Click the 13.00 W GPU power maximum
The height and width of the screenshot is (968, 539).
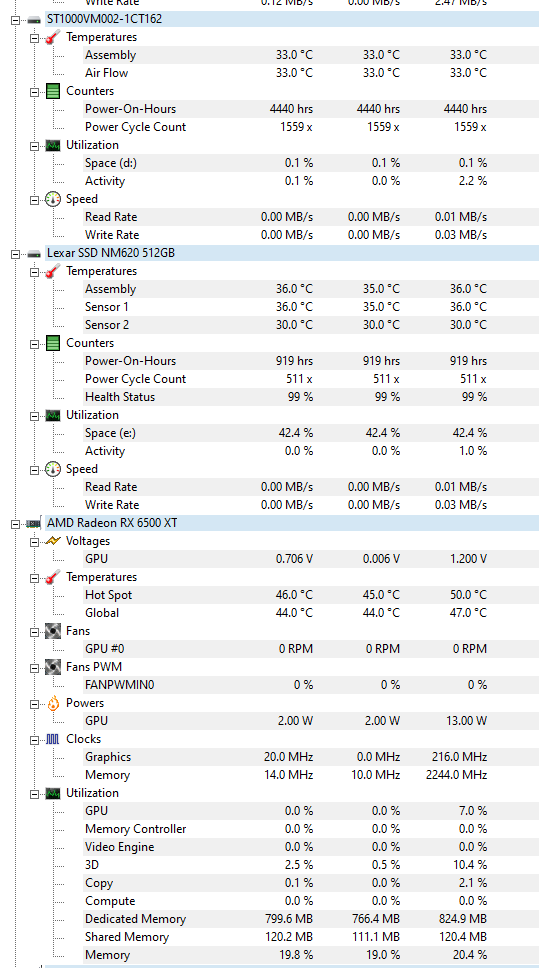point(466,721)
